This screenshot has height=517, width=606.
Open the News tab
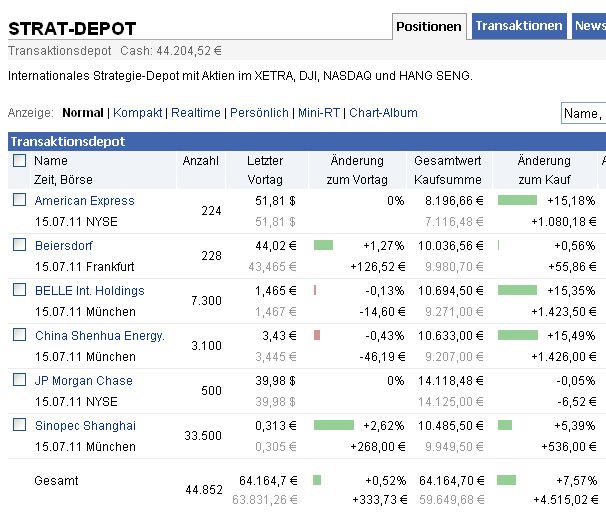pyautogui.click(x=589, y=26)
